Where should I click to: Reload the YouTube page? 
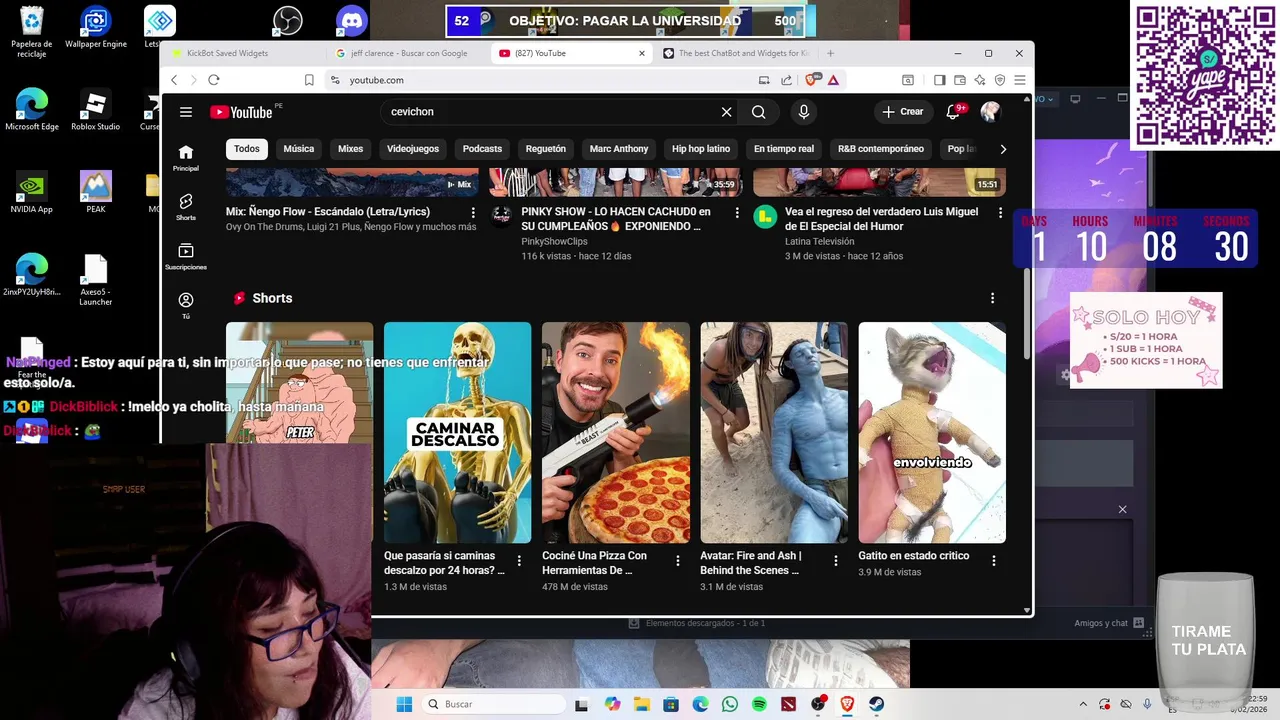[214, 80]
